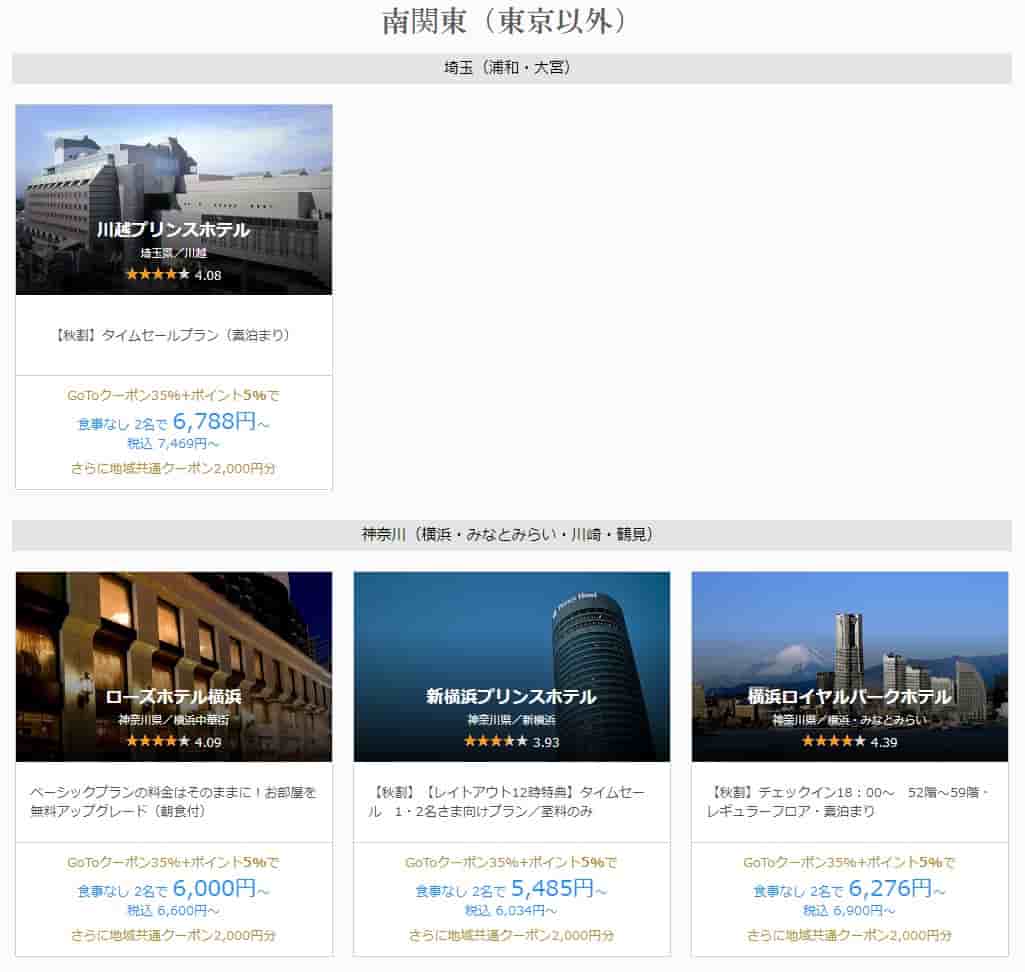Open the ローズホテル横浜 photo

(x=174, y=667)
